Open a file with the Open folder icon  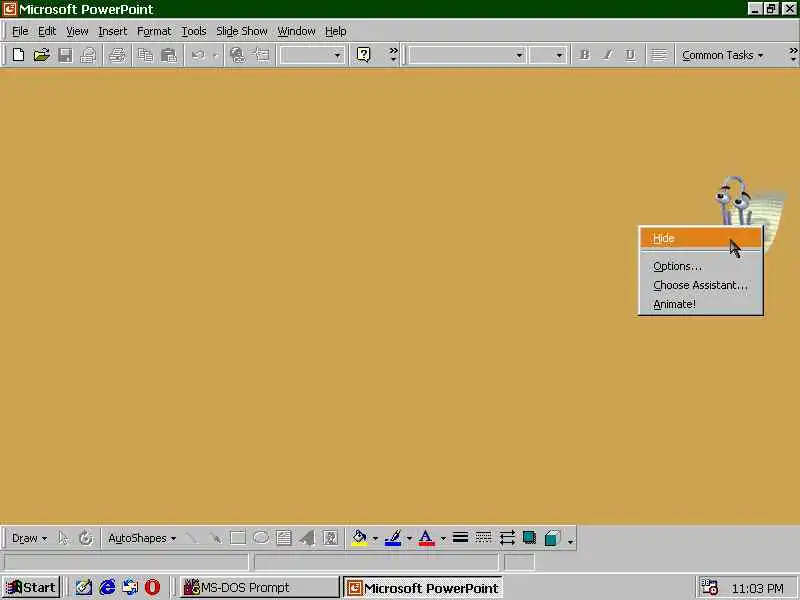click(x=41, y=55)
